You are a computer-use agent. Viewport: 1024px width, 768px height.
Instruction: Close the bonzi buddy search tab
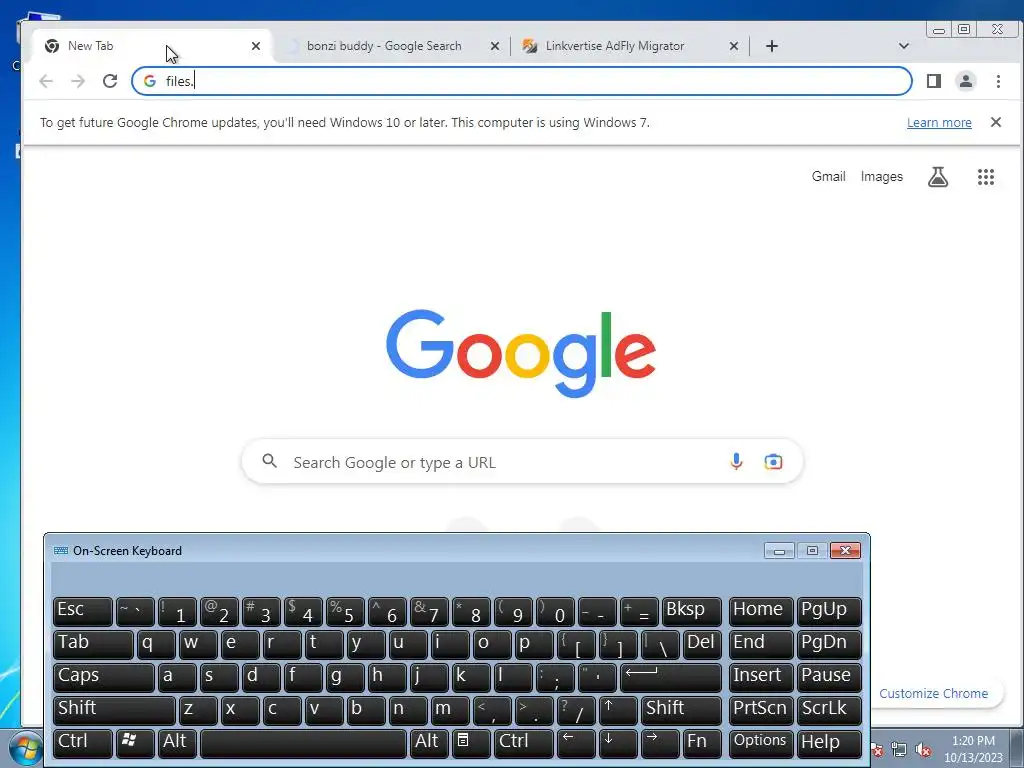495,46
